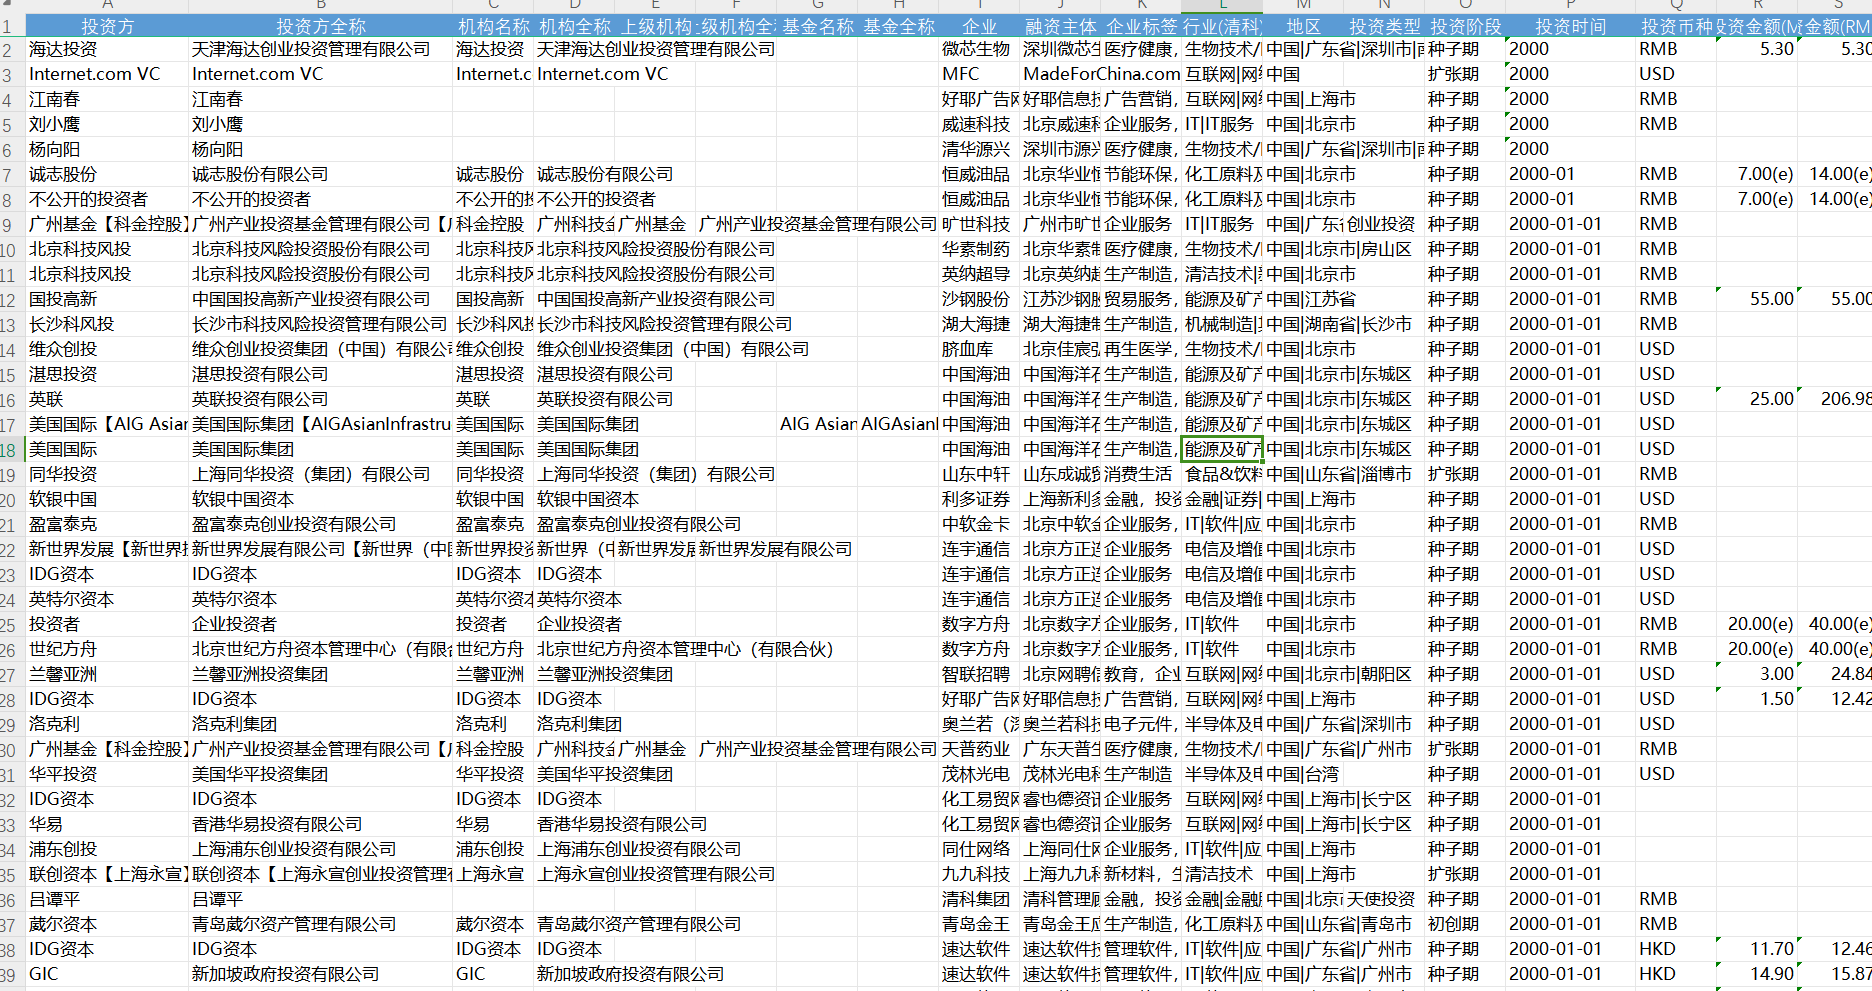The image size is (1872, 991).
Task: Select the 天使投资 cell
Action: pyautogui.click(x=1384, y=899)
